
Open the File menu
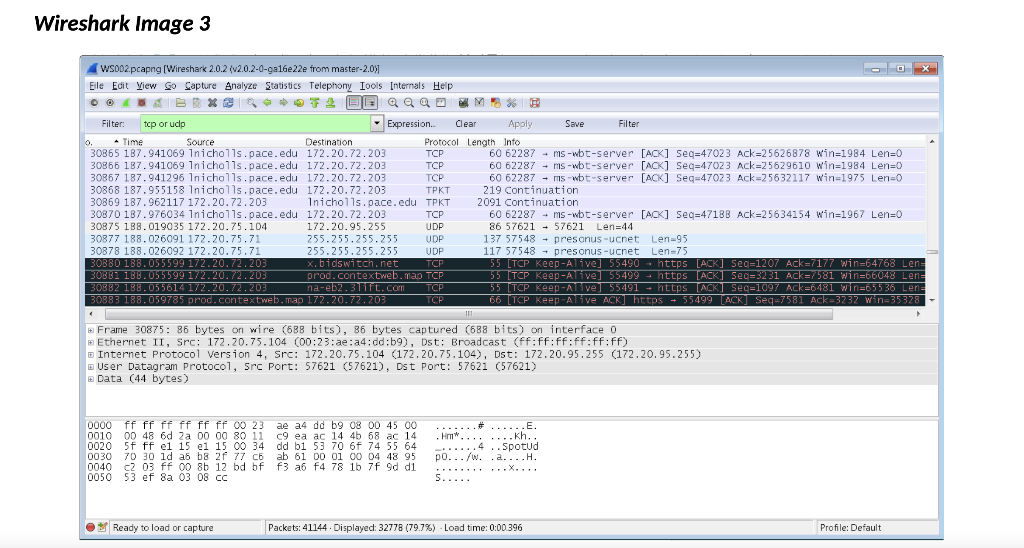coord(96,86)
